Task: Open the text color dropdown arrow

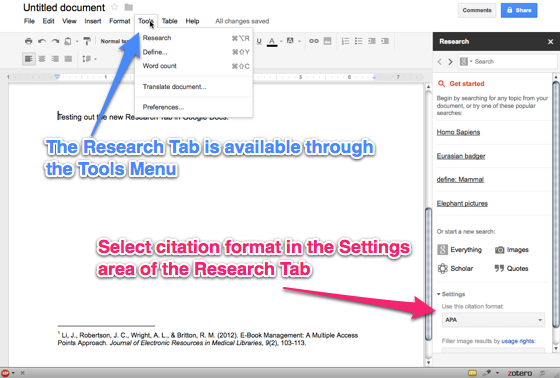Action: pyautogui.click(x=281, y=41)
